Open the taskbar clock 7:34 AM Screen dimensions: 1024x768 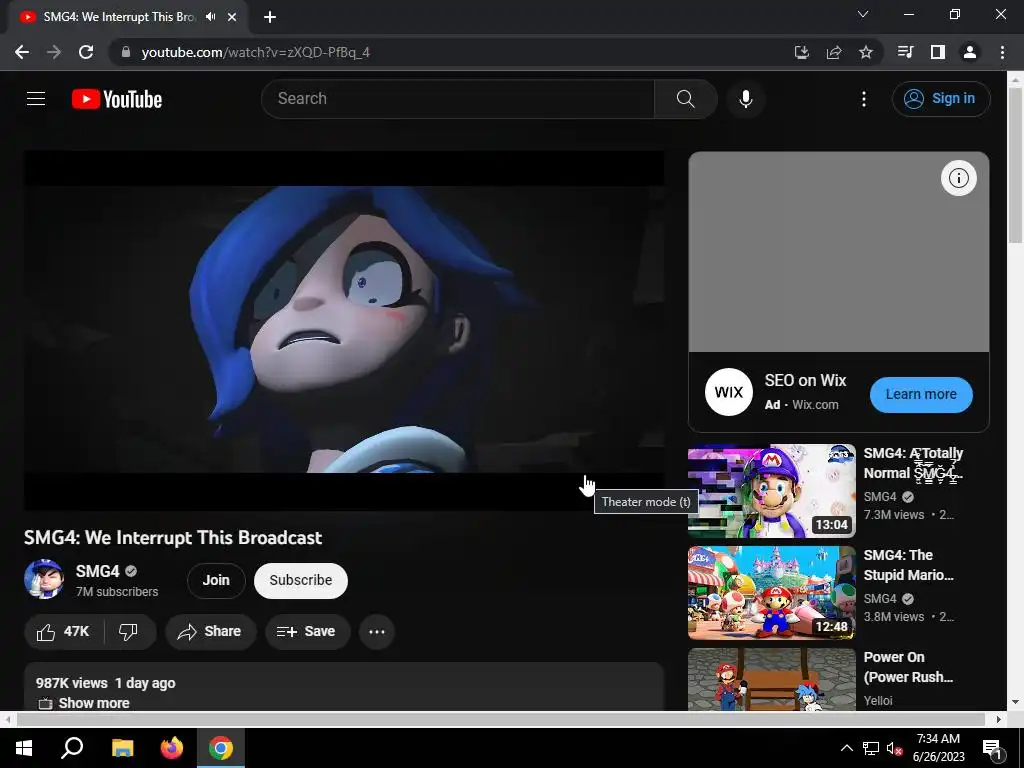tap(938, 748)
